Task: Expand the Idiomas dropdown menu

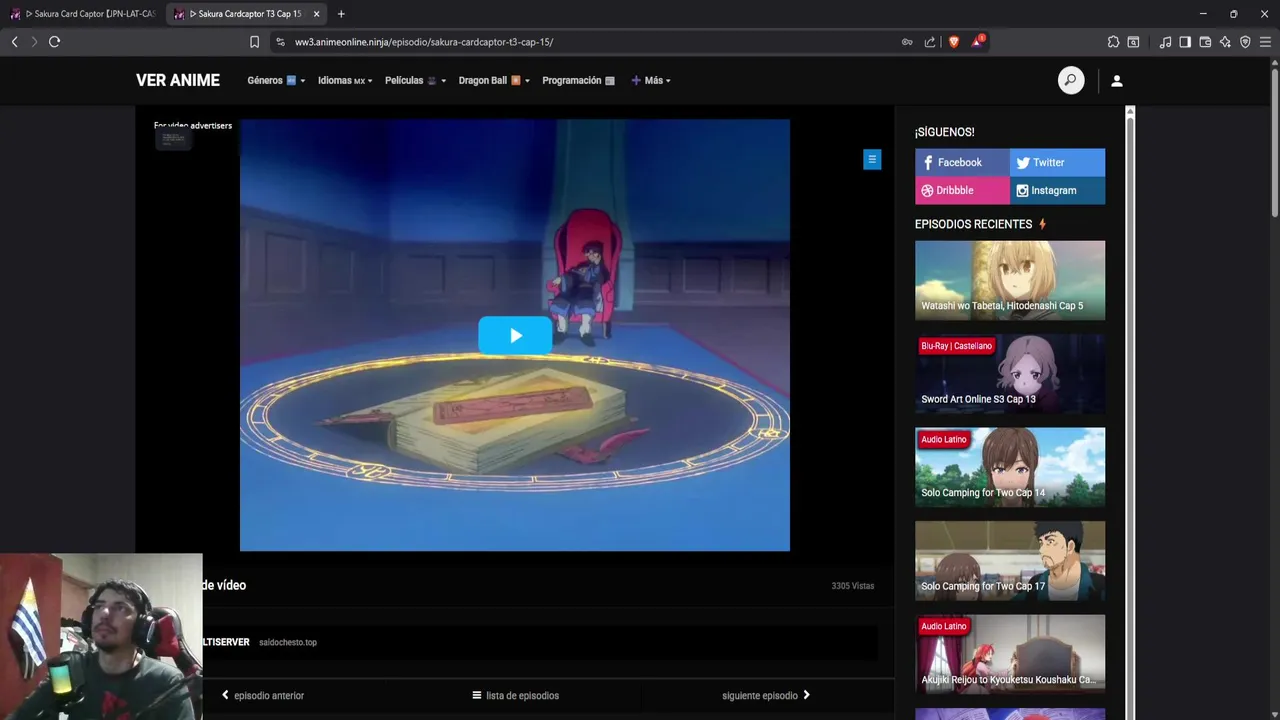Action: click(x=345, y=81)
